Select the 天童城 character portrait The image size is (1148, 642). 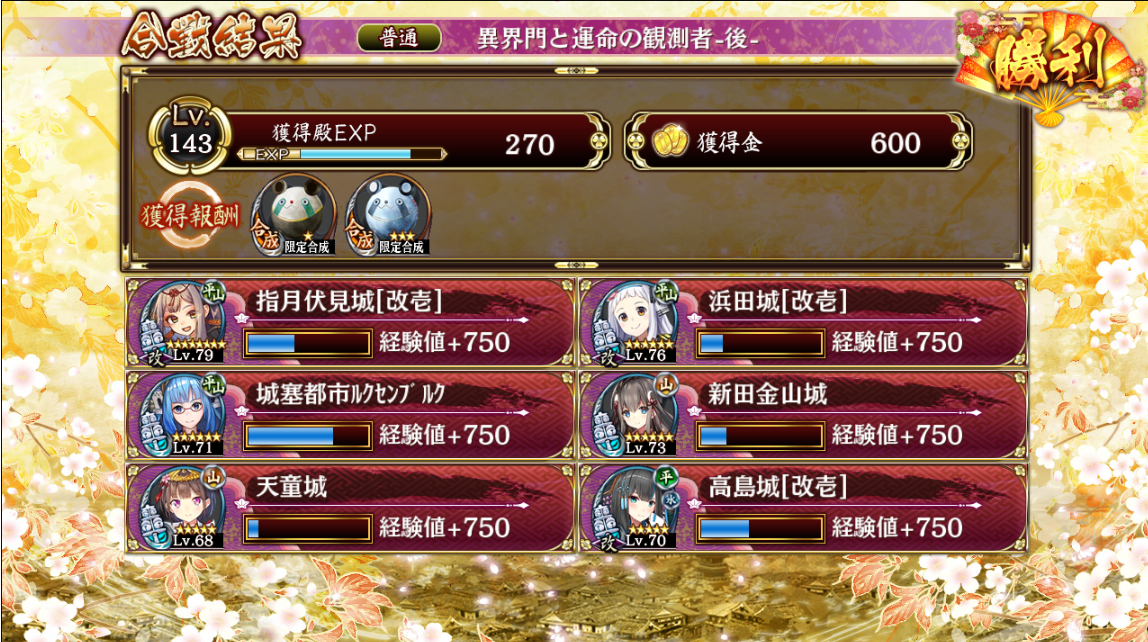[181, 508]
